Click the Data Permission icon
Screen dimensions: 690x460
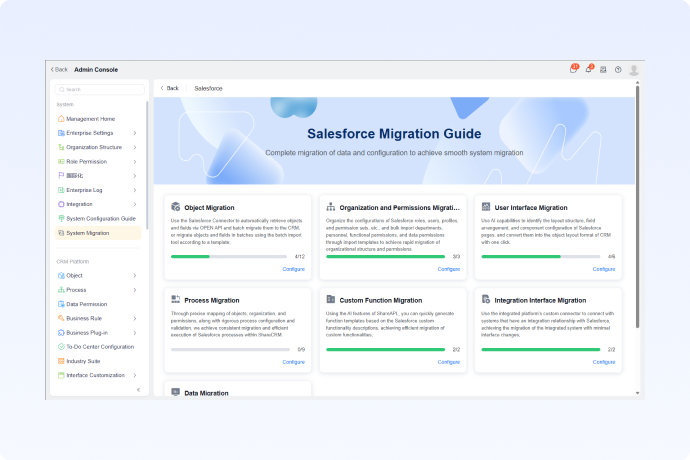point(61,304)
